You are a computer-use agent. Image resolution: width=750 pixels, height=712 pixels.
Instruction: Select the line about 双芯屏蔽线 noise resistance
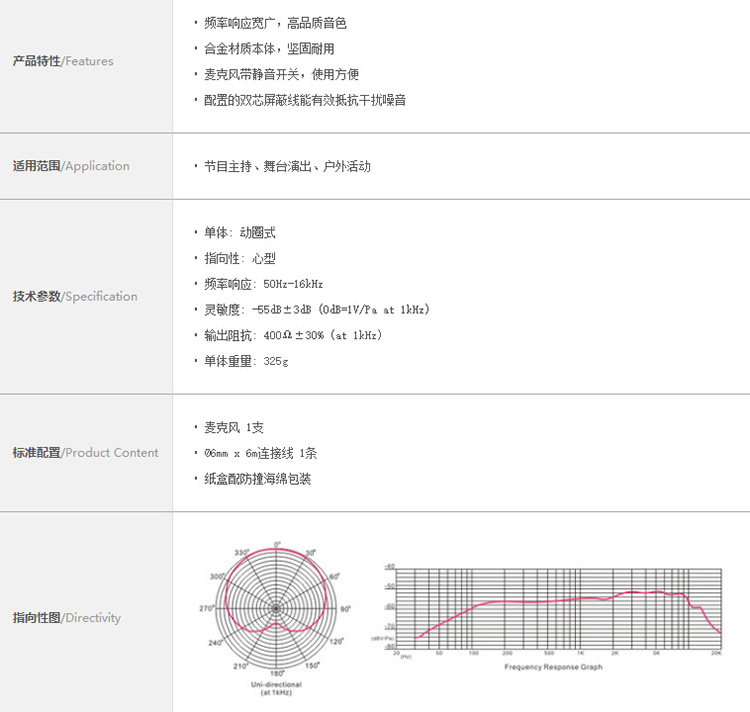click(x=305, y=100)
